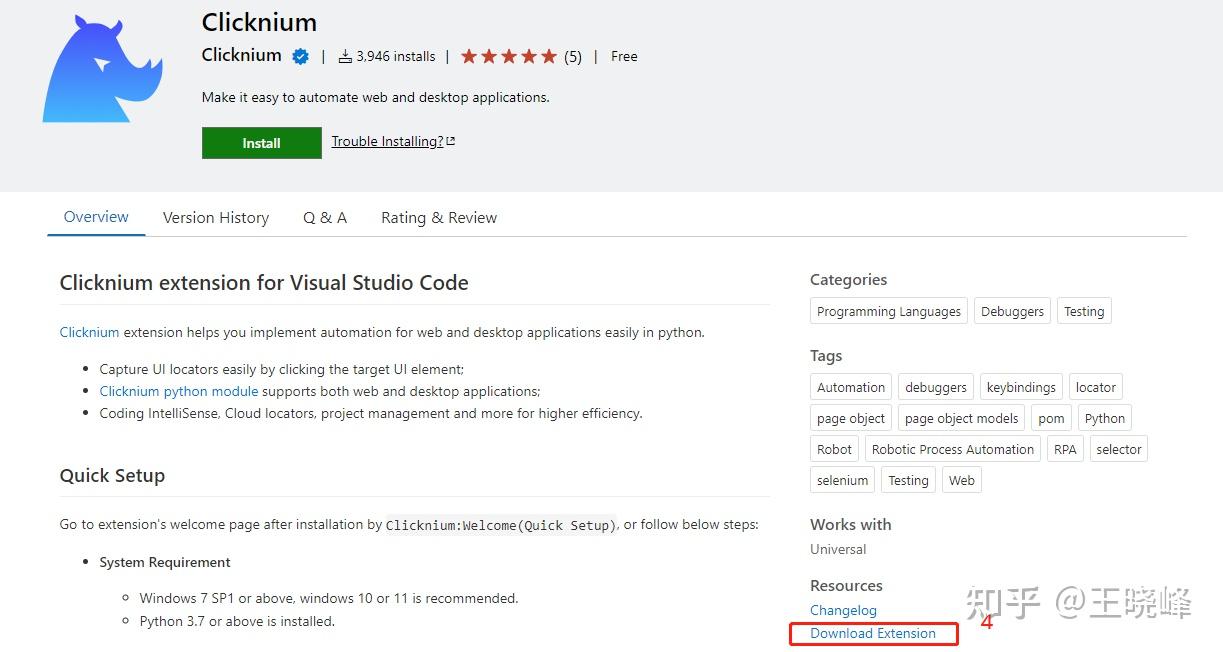Image resolution: width=1223 pixels, height=652 pixels.
Task: Click the Automation tag
Action: coord(851,388)
